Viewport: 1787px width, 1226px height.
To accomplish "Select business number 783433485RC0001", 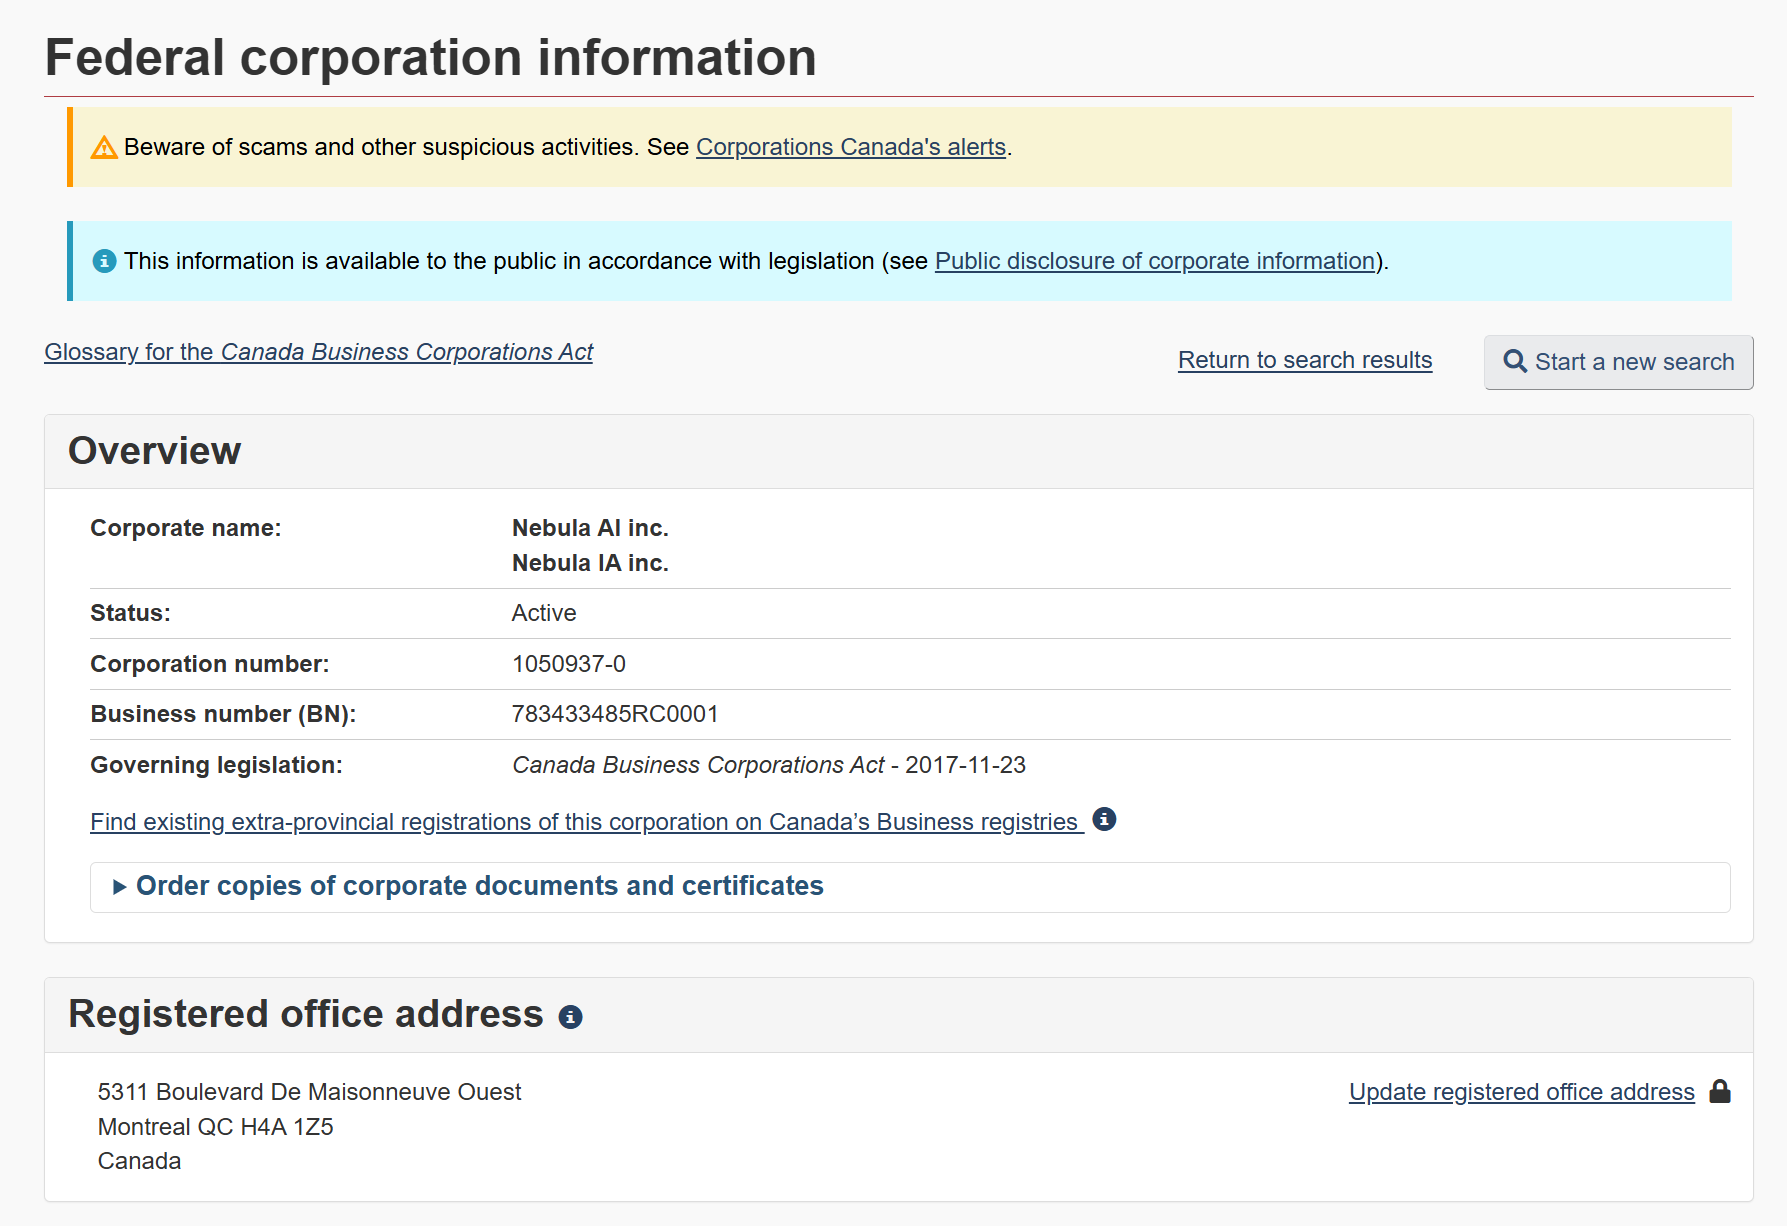I will pos(615,714).
